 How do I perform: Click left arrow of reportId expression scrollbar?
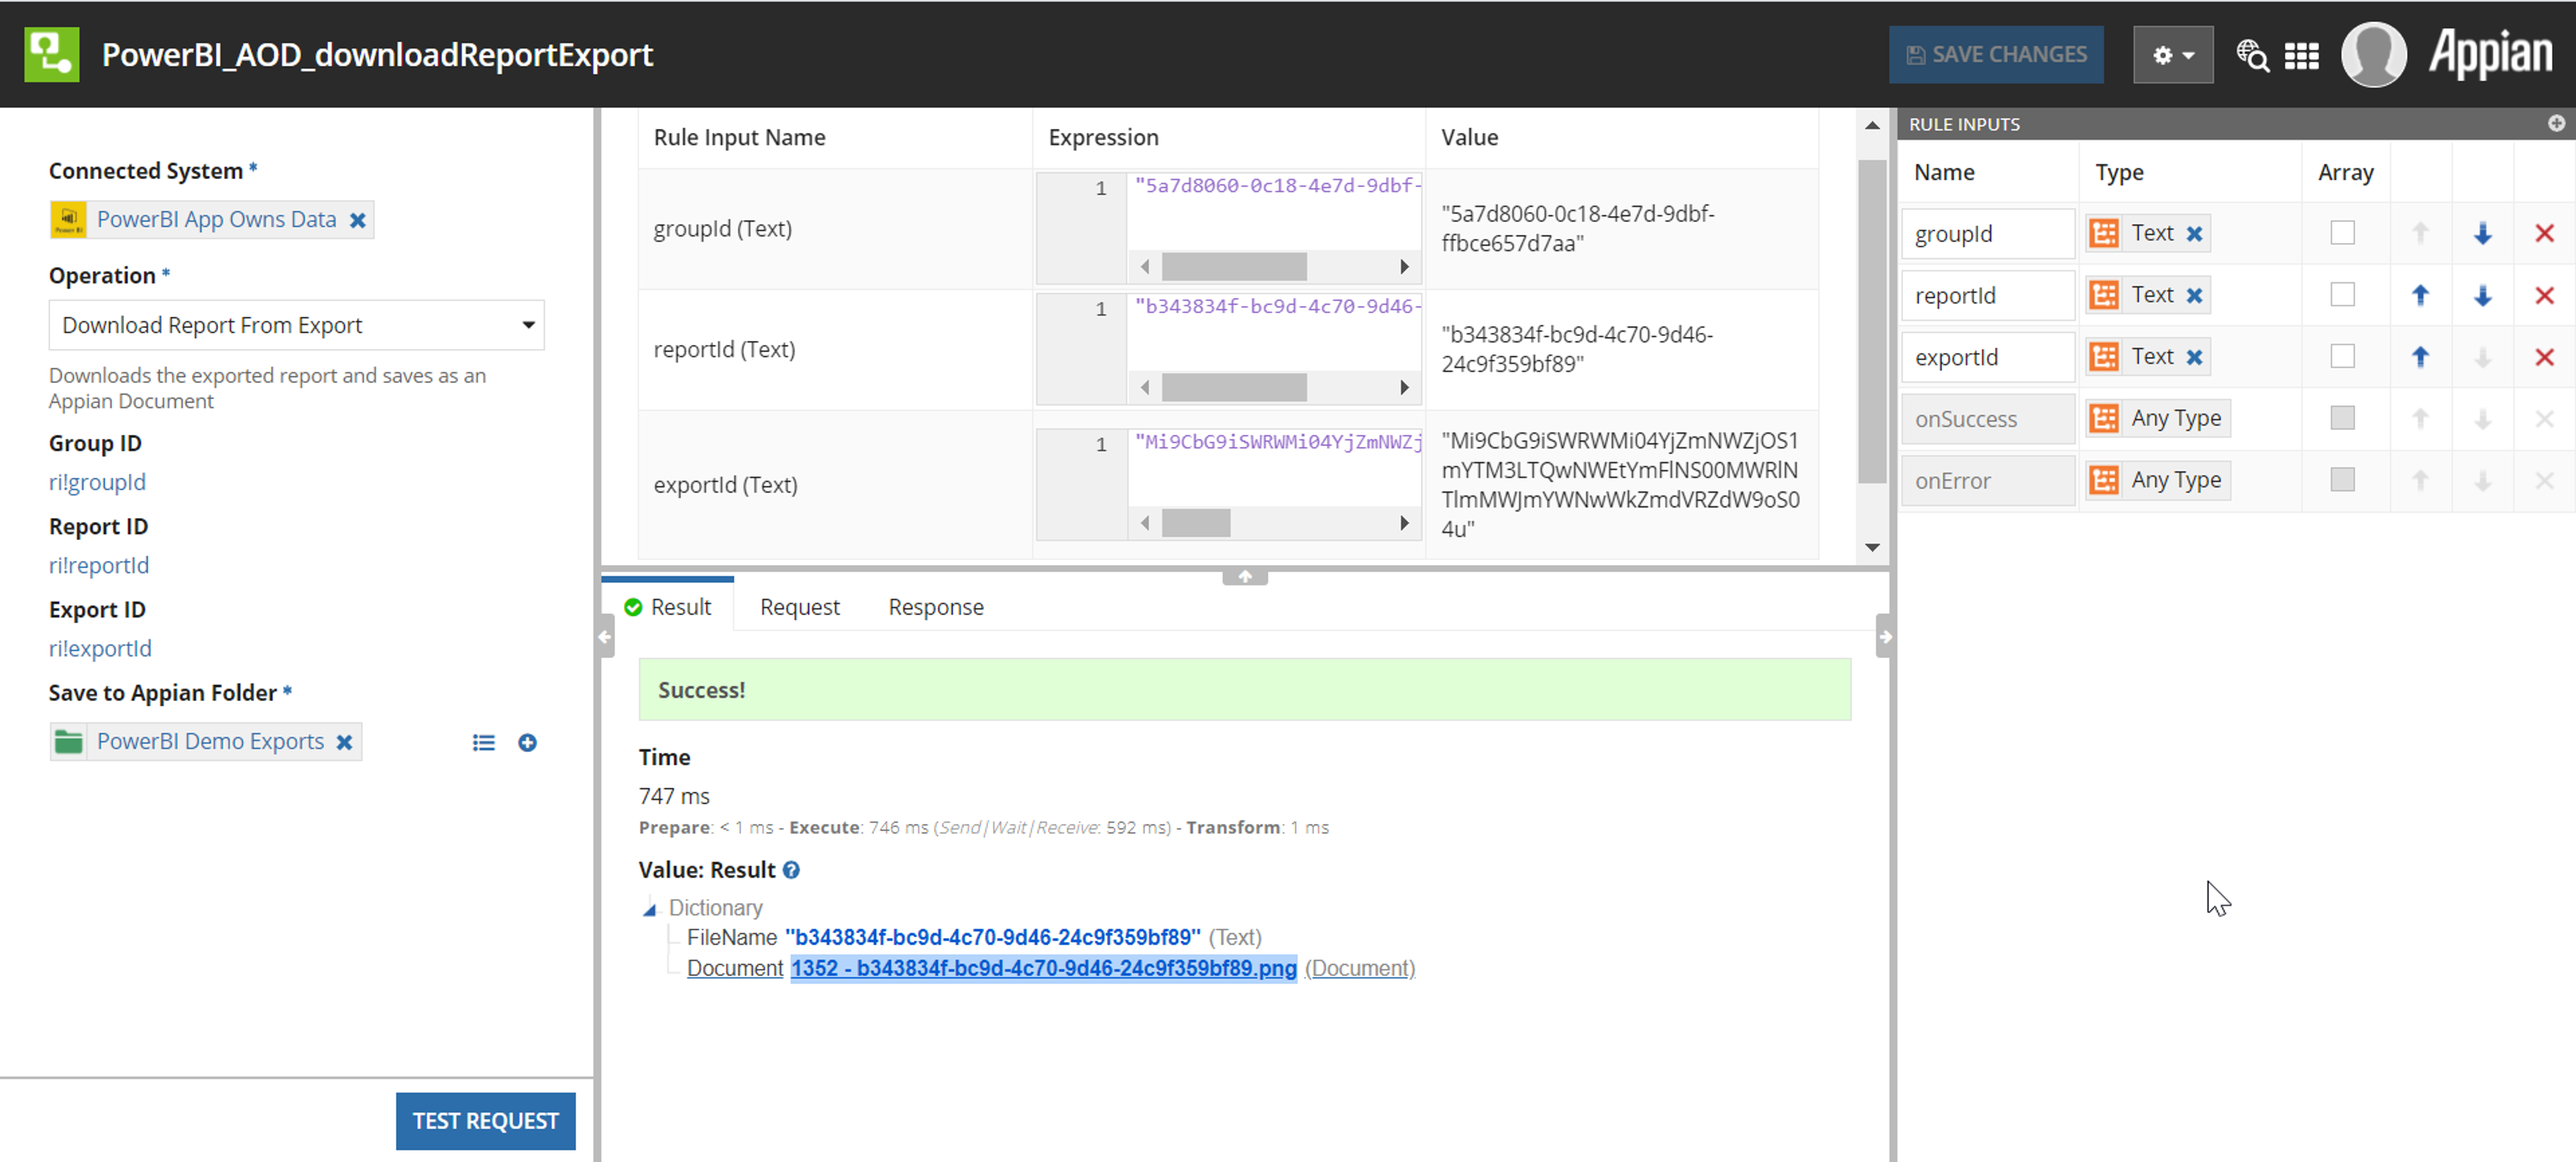[x=1145, y=388]
